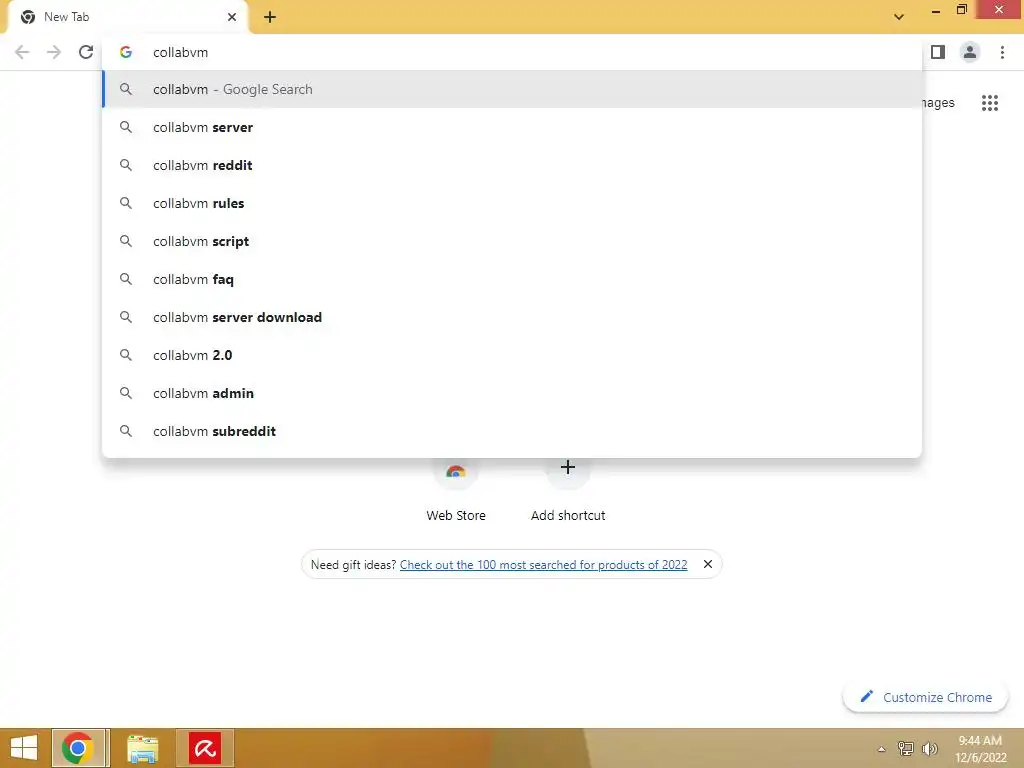Select the New Tab browser tab
The image size is (1024, 768).
(x=127, y=18)
